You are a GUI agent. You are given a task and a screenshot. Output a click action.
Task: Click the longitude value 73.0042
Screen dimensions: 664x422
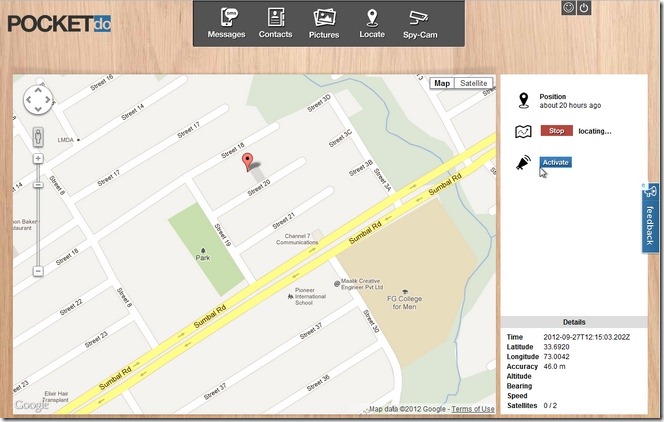tap(556, 357)
